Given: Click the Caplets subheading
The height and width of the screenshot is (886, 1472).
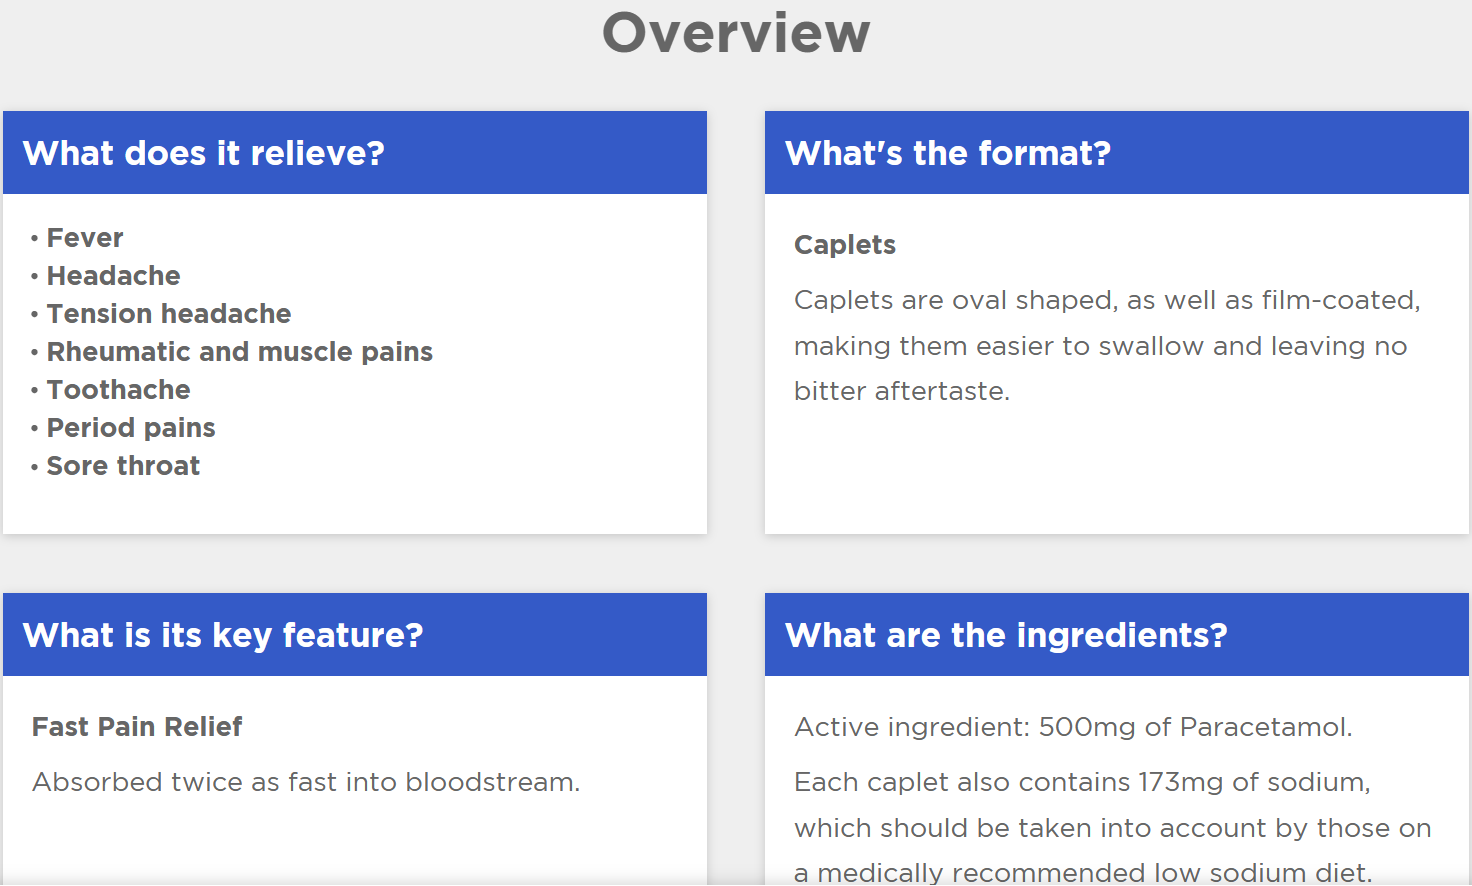Looking at the screenshot, I should pyautogui.click(x=845, y=245).
